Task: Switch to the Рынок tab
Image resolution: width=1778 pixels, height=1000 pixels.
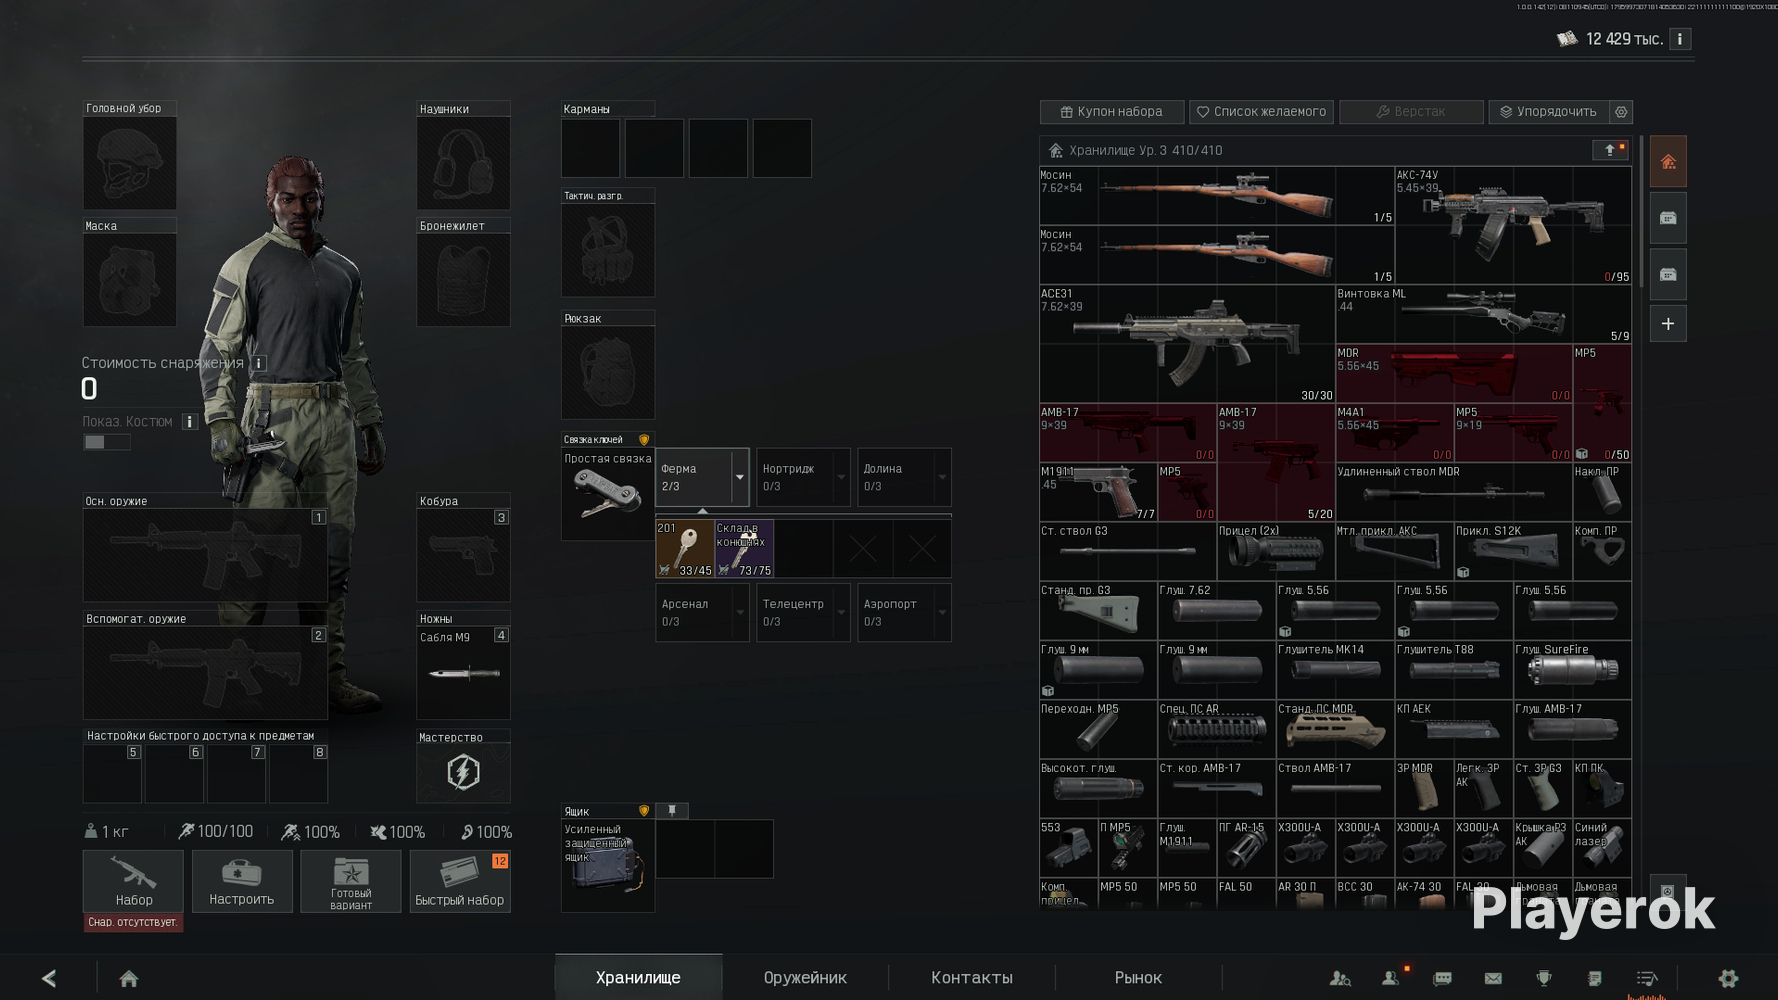Action: [1138, 977]
